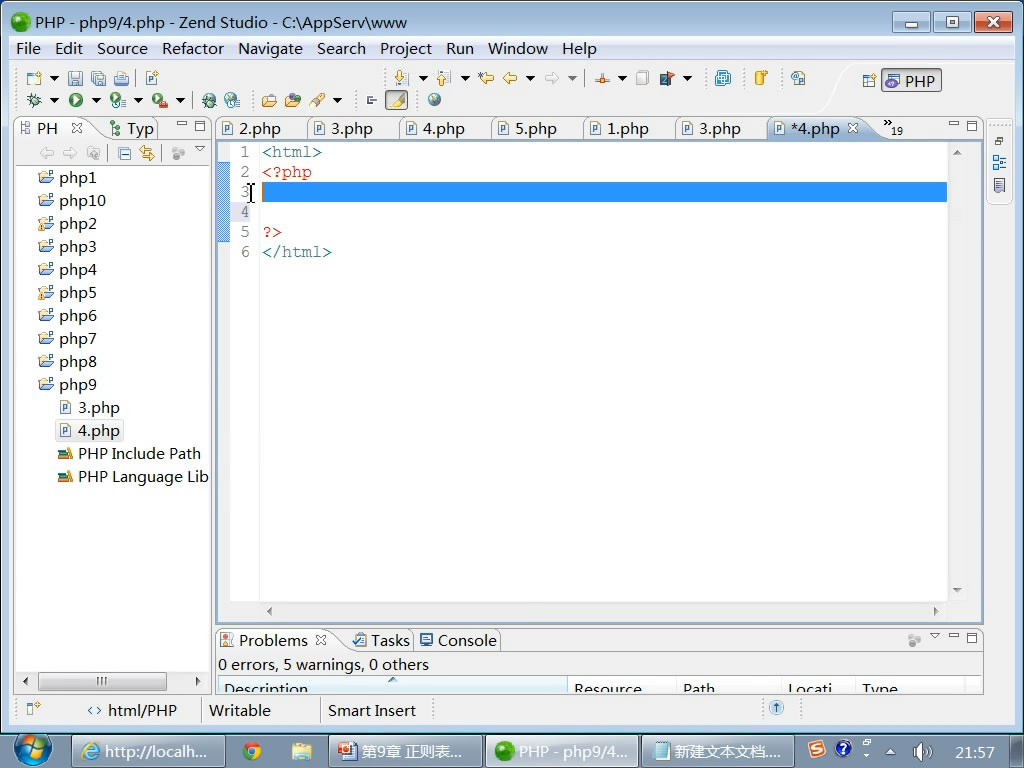The image size is (1024, 768).
Task: Click the Run External Tools icon with red toolbox
Action: (159, 100)
